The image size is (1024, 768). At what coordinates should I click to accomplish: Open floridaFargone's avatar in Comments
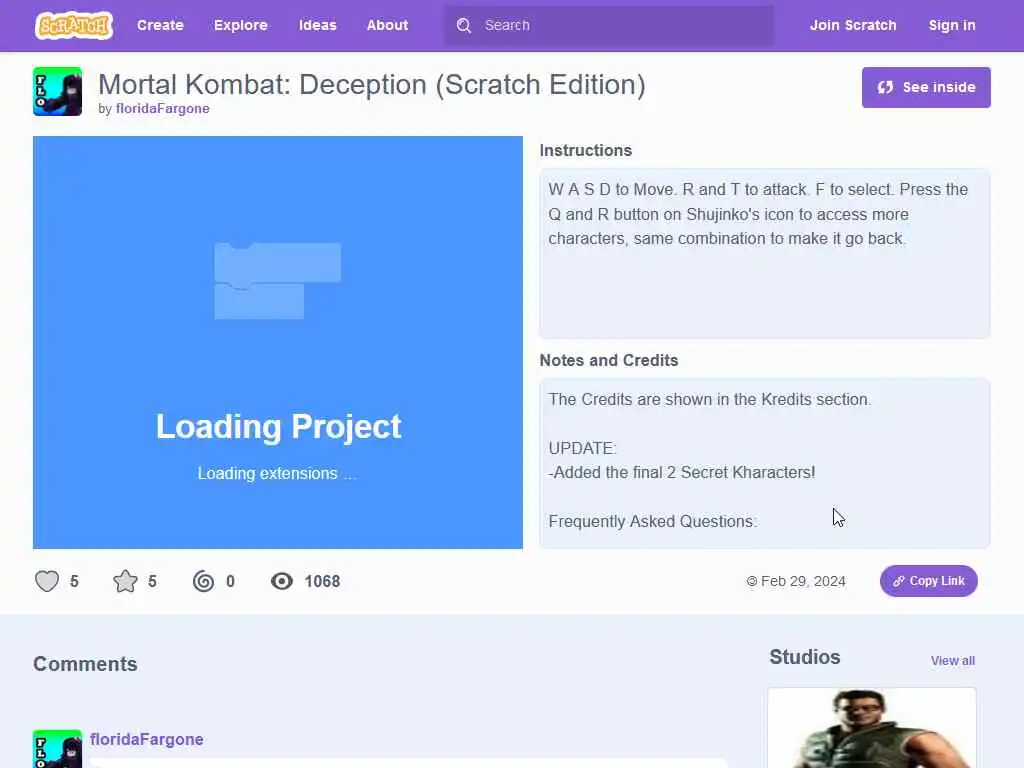click(x=57, y=749)
